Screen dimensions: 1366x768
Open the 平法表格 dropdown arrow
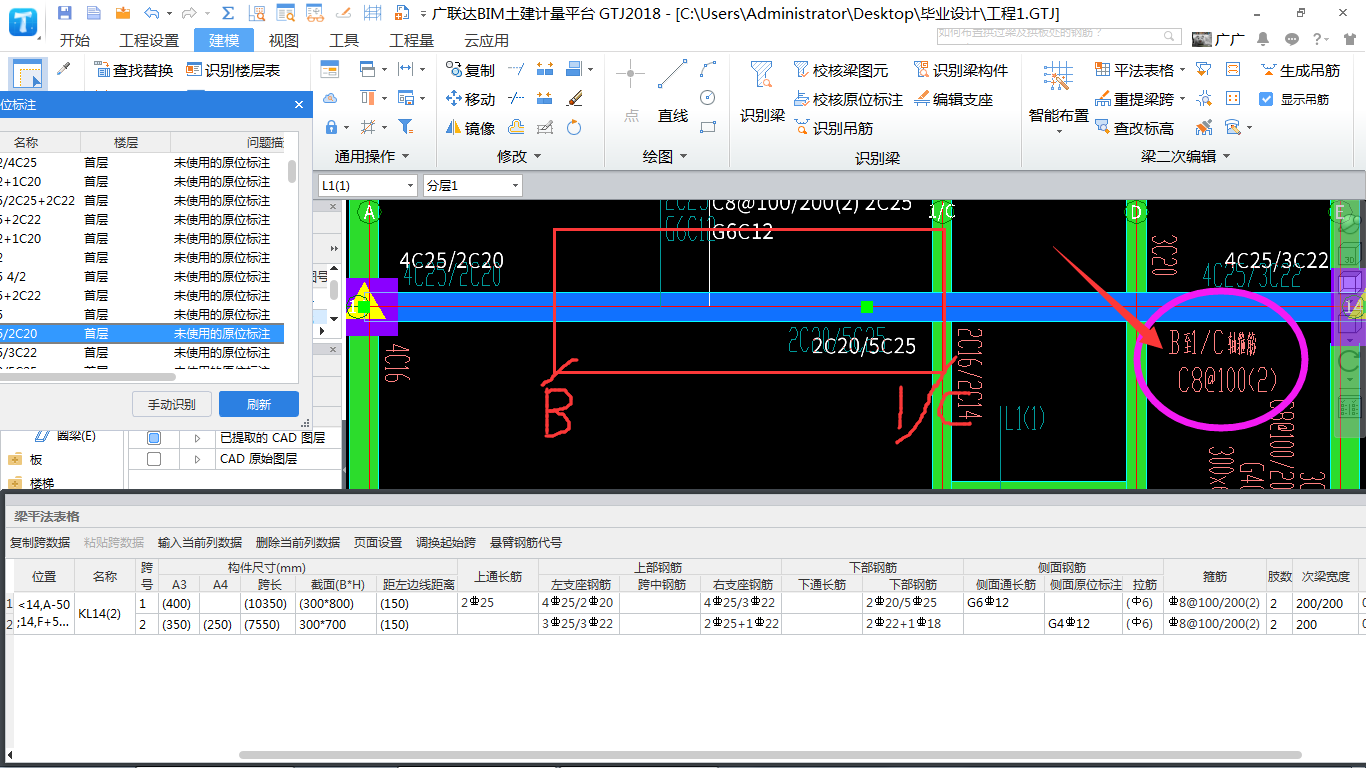tap(1182, 70)
